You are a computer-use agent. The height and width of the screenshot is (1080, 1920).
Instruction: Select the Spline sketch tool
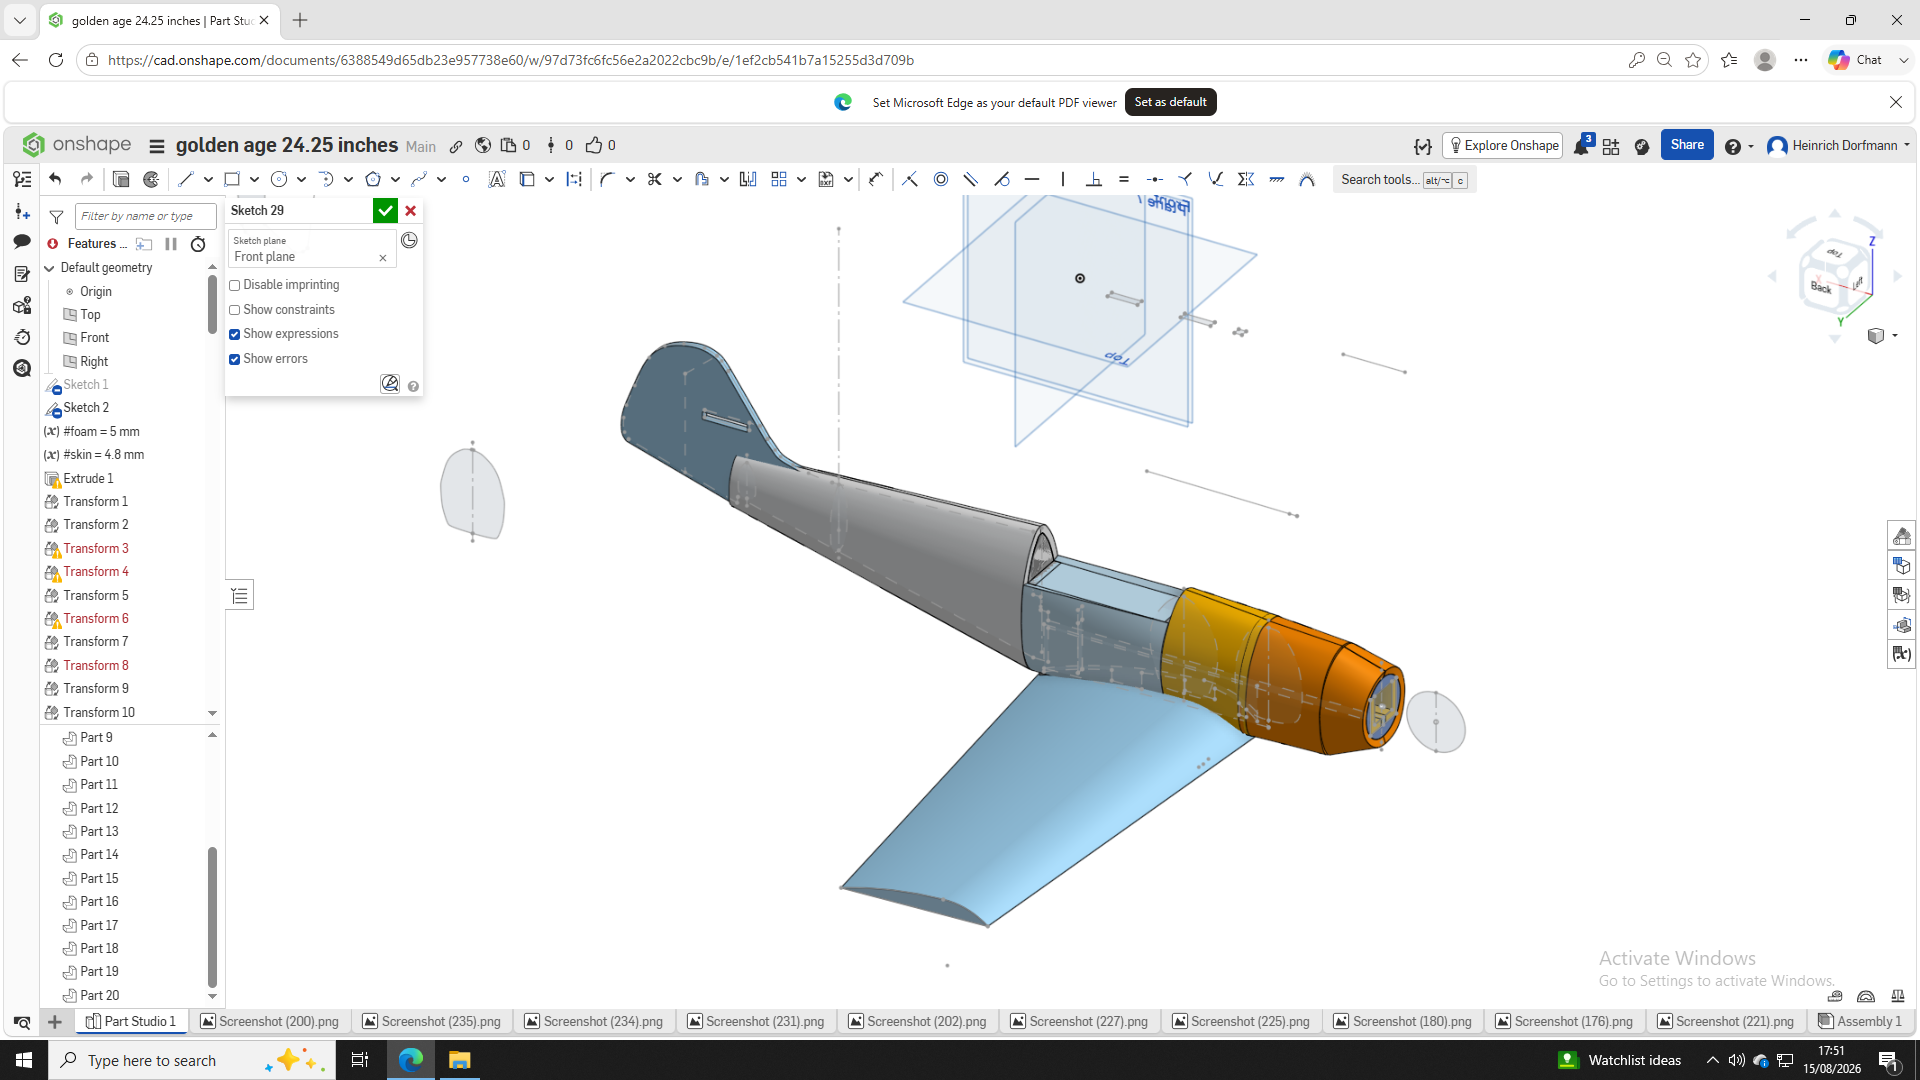click(x=419, y=179)
